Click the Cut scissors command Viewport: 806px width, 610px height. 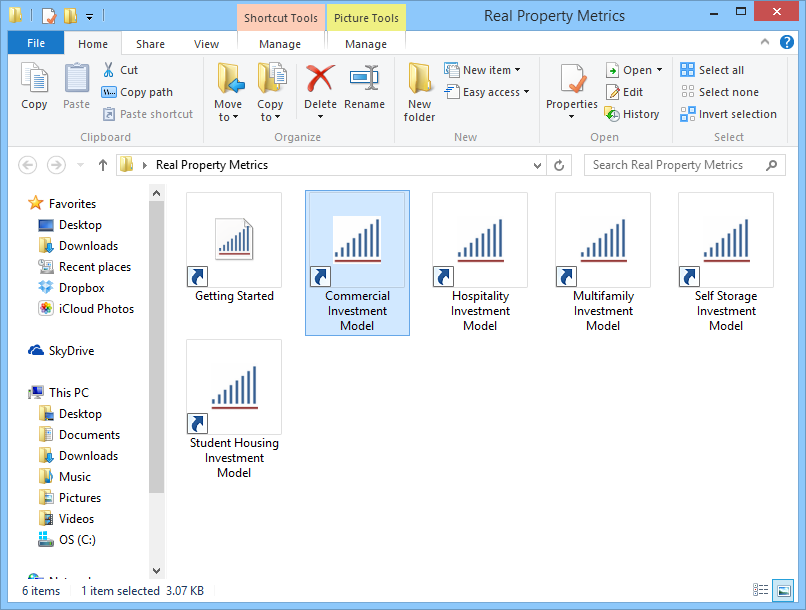(120, 70)
